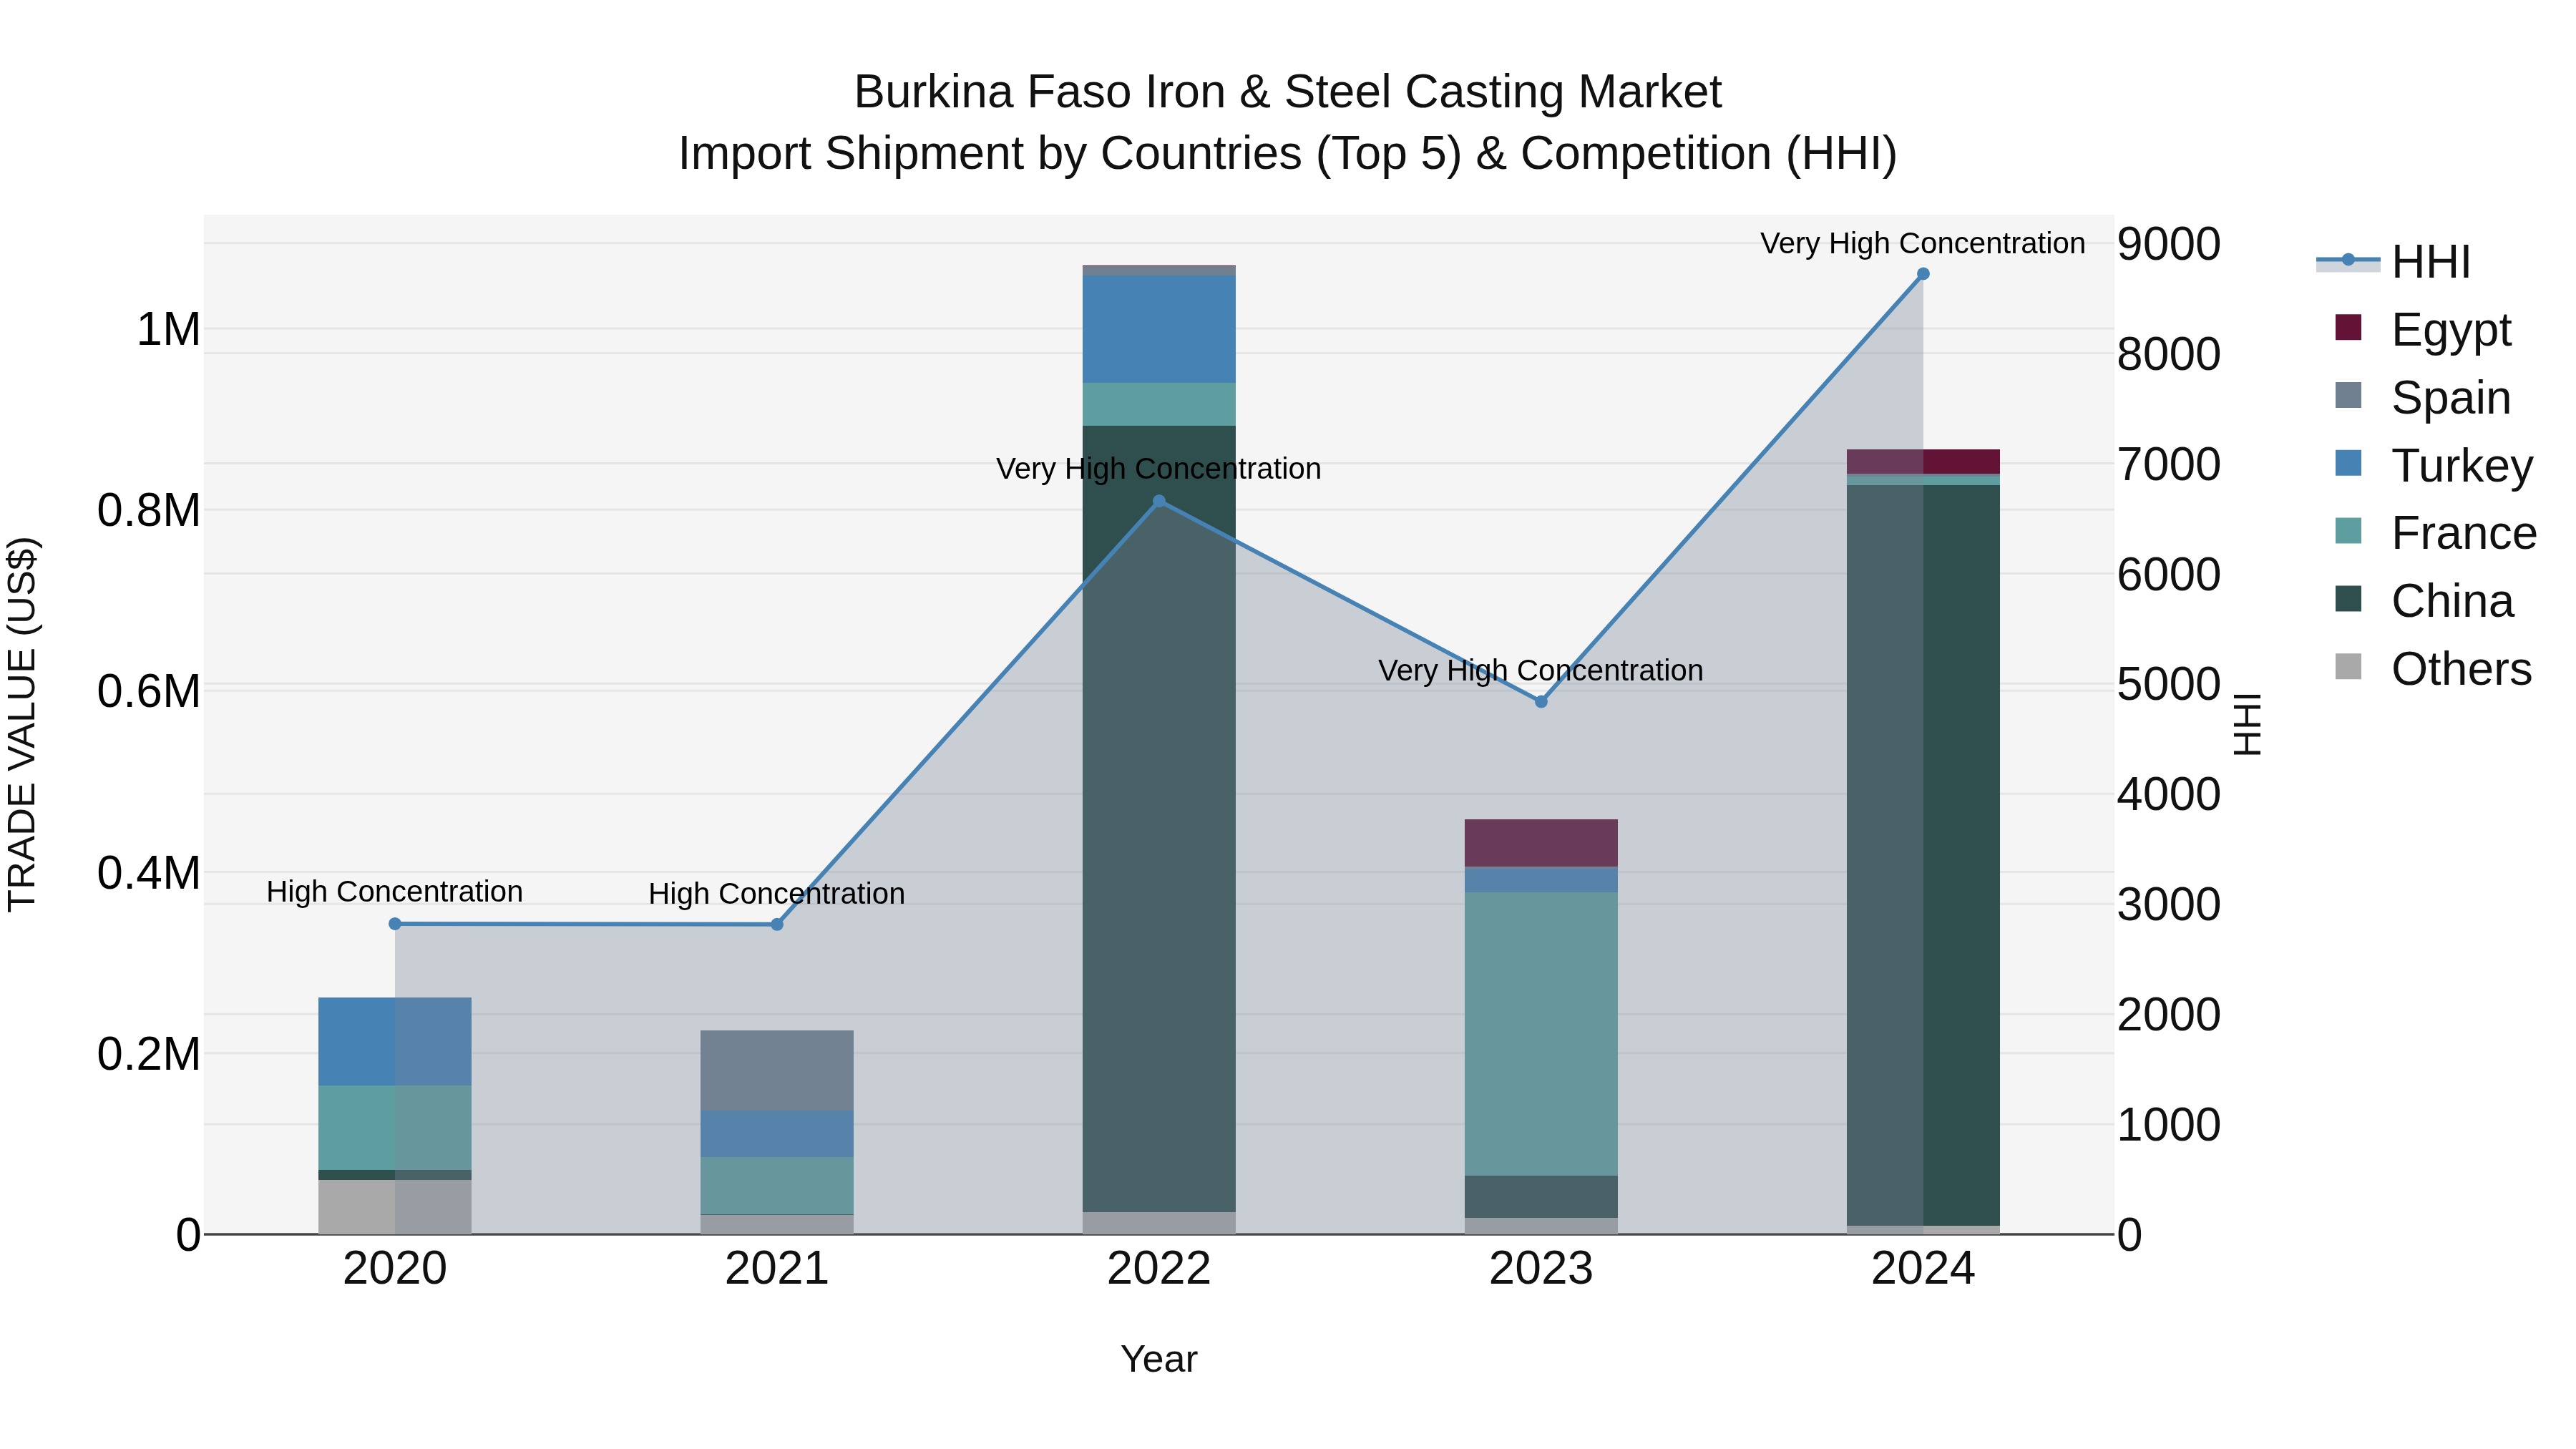
Task: Select the France segment of the 2023 bar
Action: click(x=1541, y=1034)
